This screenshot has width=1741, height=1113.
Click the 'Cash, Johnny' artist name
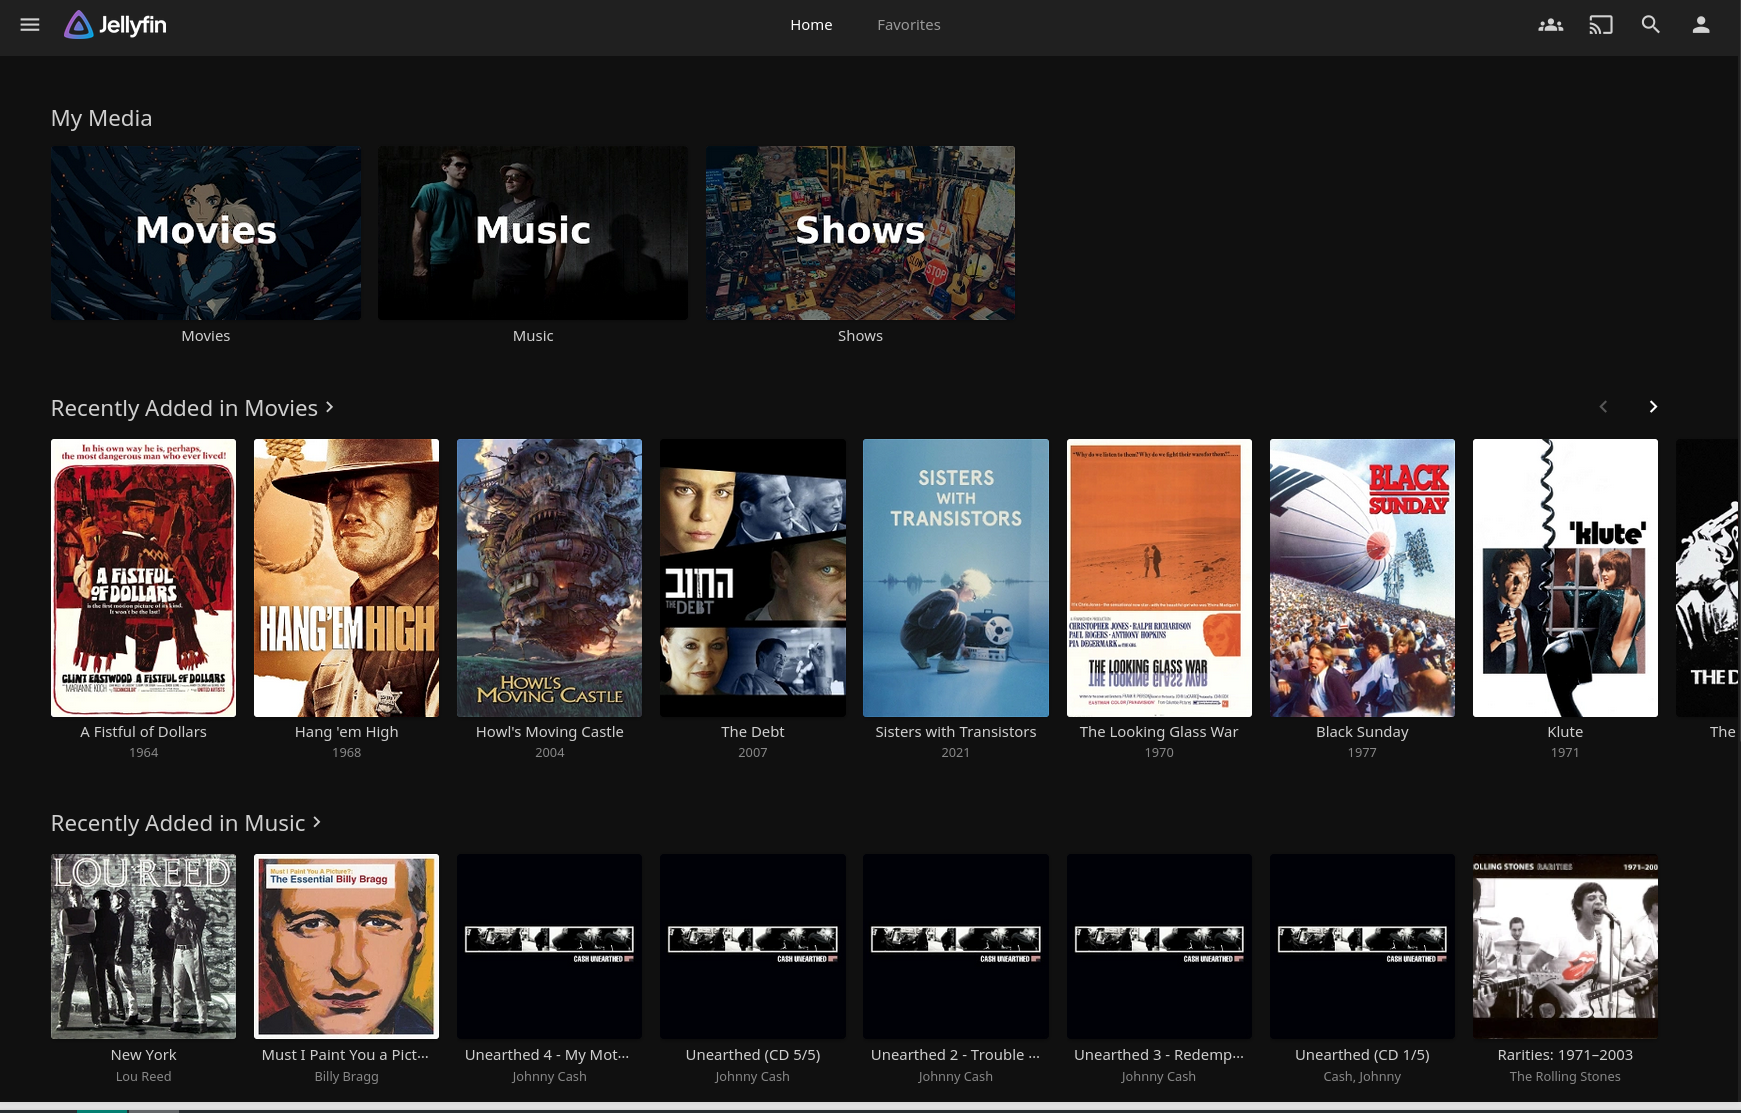point(1362,1077)
